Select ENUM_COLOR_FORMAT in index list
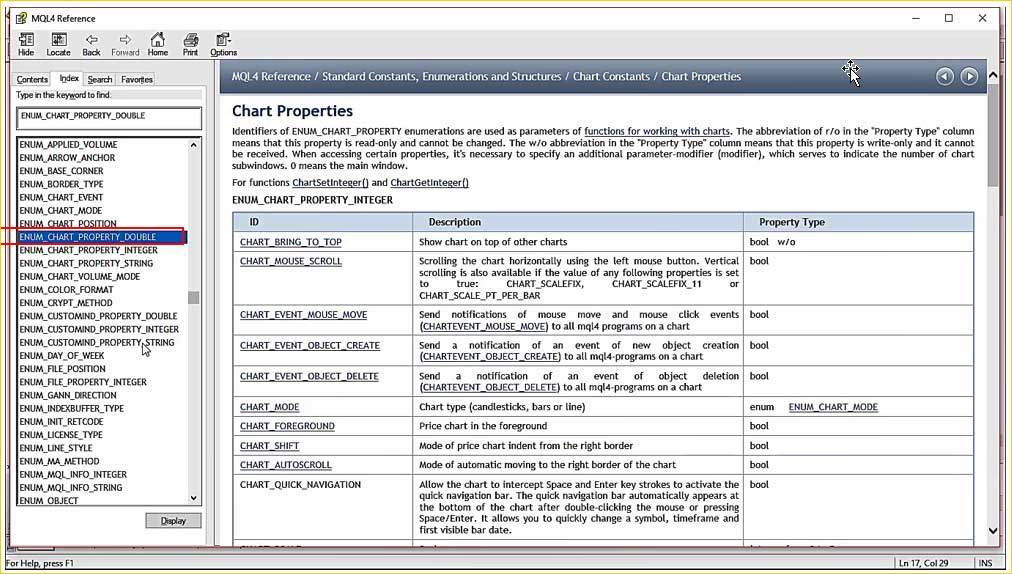Viewport: 1012px width, 574px height. click(66, 290)
